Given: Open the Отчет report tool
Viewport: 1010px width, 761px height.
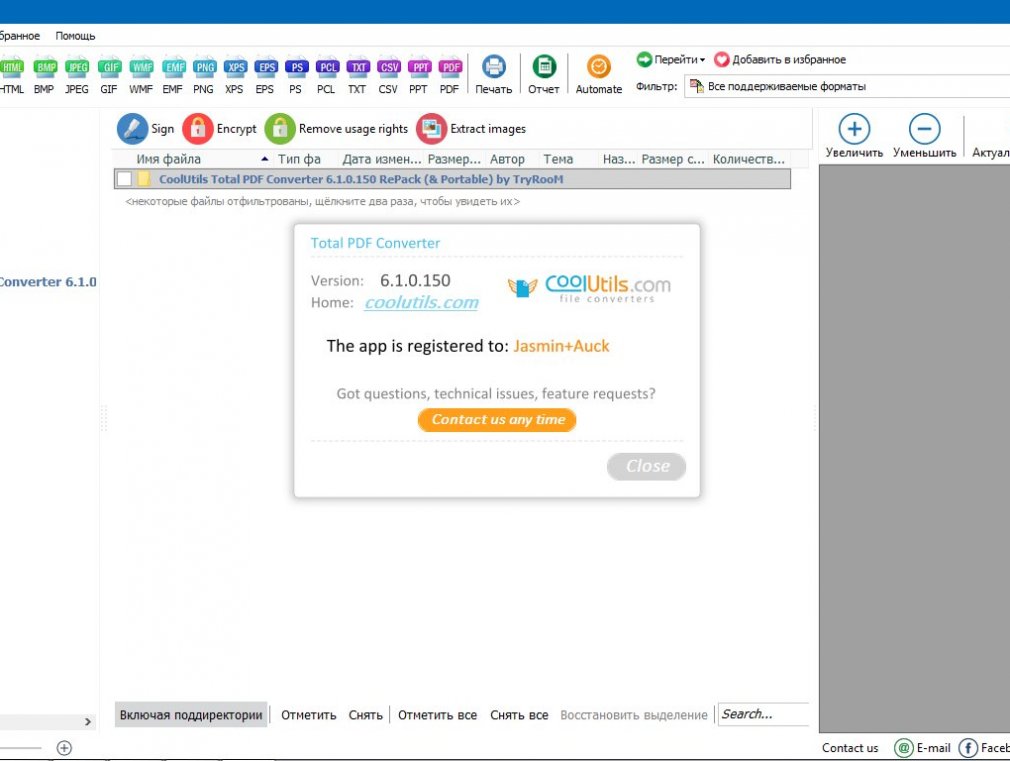Looking at the screenshot, I should tap(544, 74).
